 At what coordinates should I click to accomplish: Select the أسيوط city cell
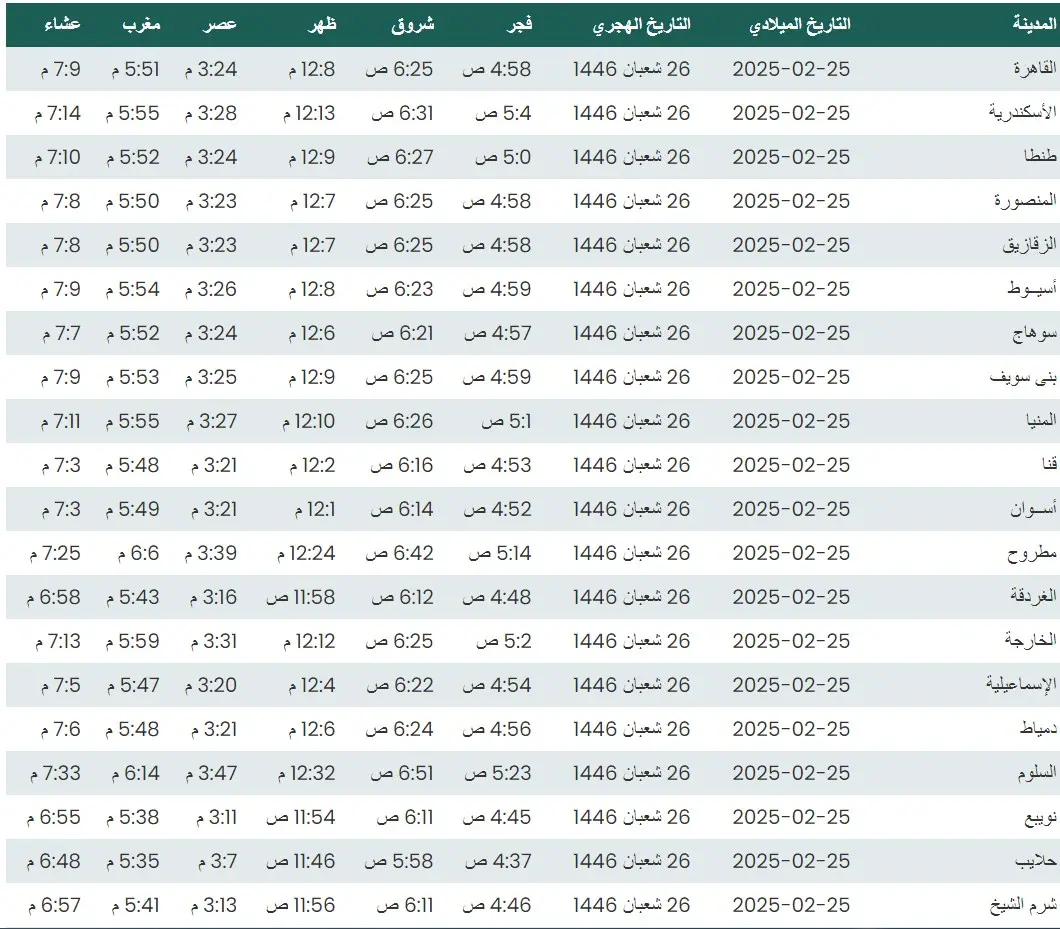(x=1032, y=288)
